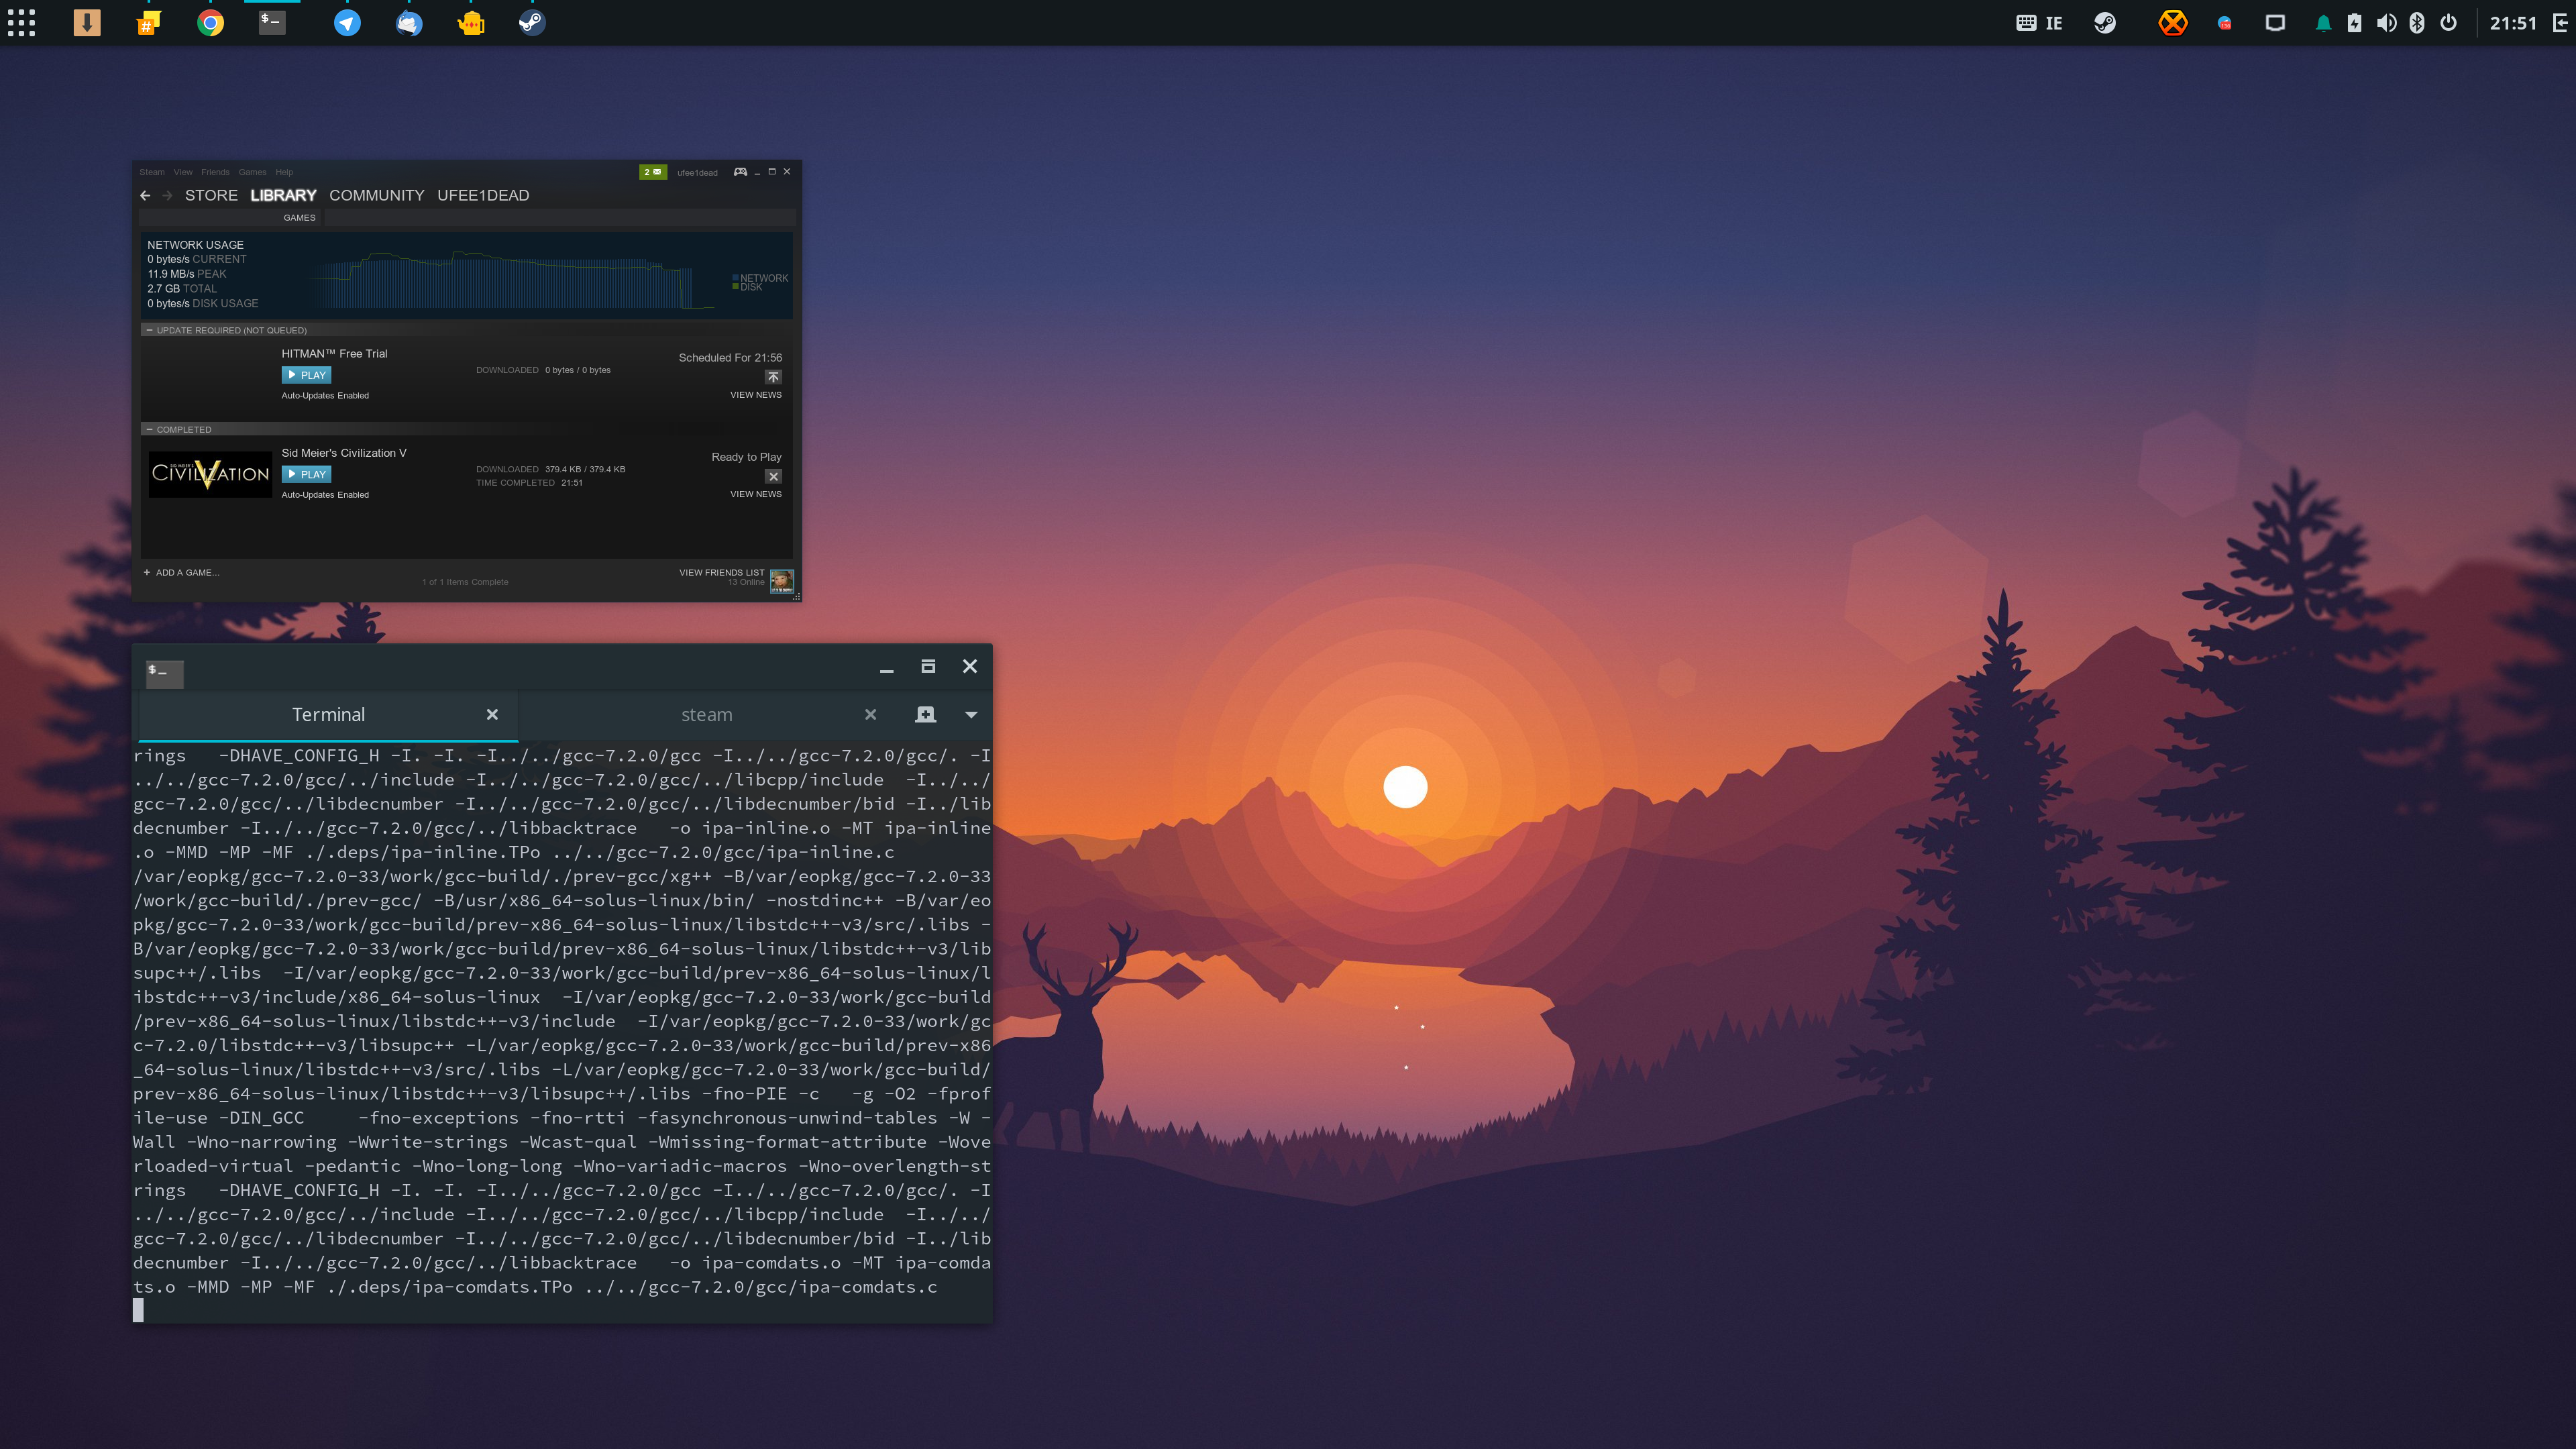Screen dimensions: 2576x1449
Task: Go forward using Steam's forward arrow
Action: pyautogui.click(x=167, y=196)
